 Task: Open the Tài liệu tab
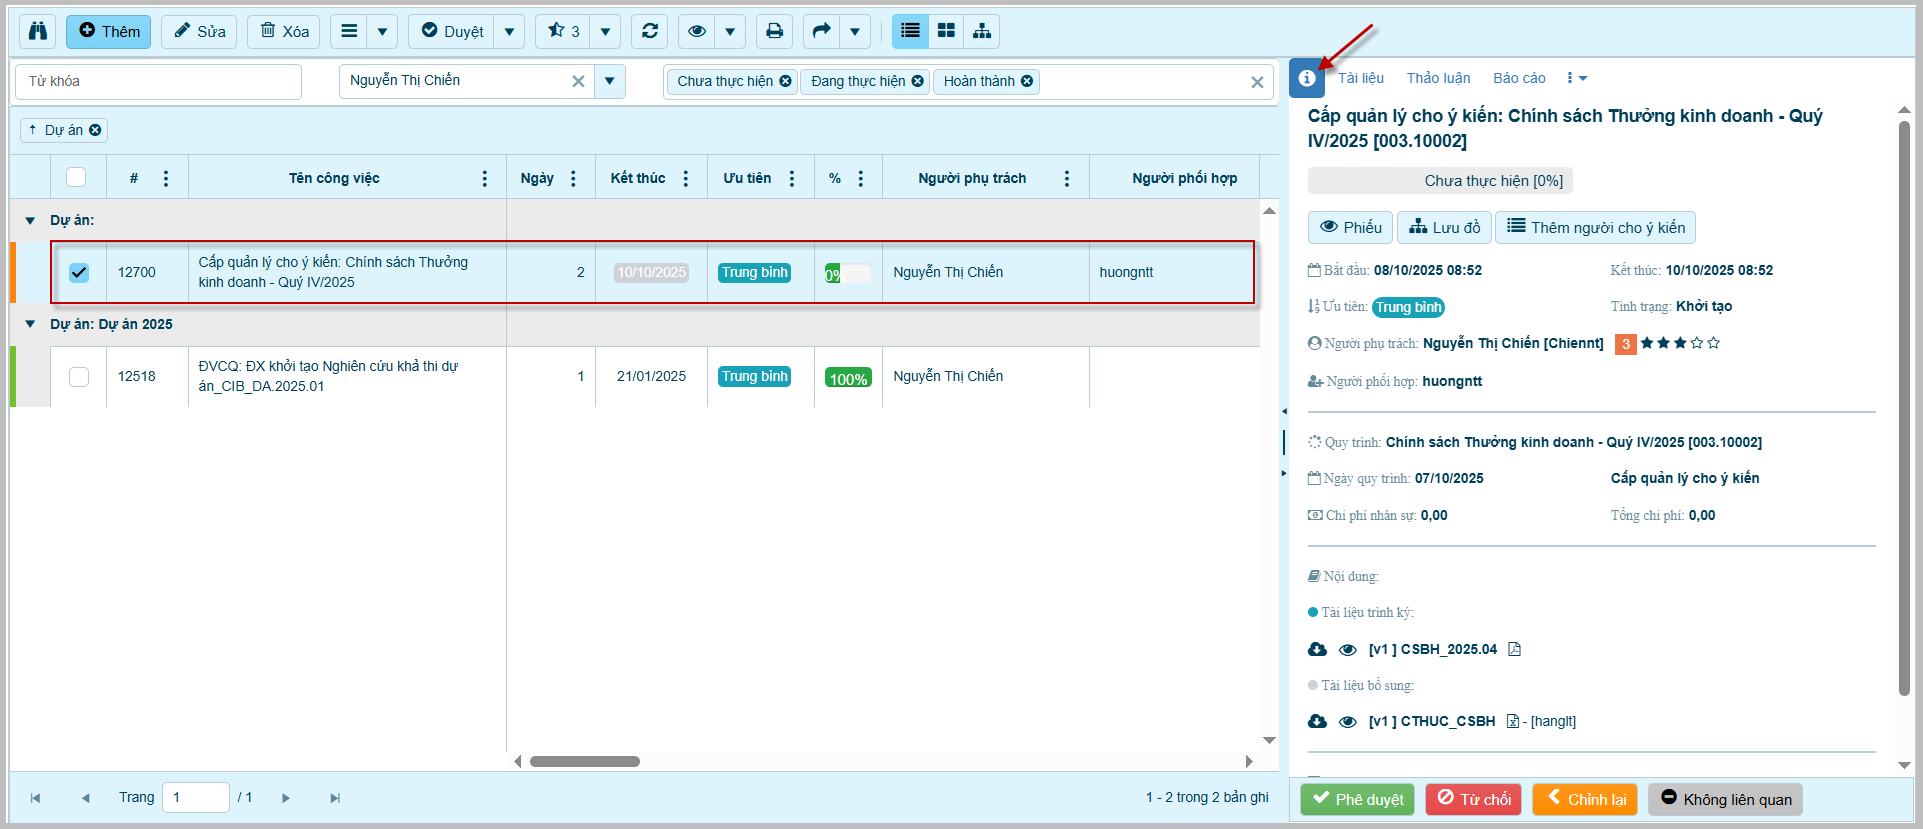(1361, 78)
